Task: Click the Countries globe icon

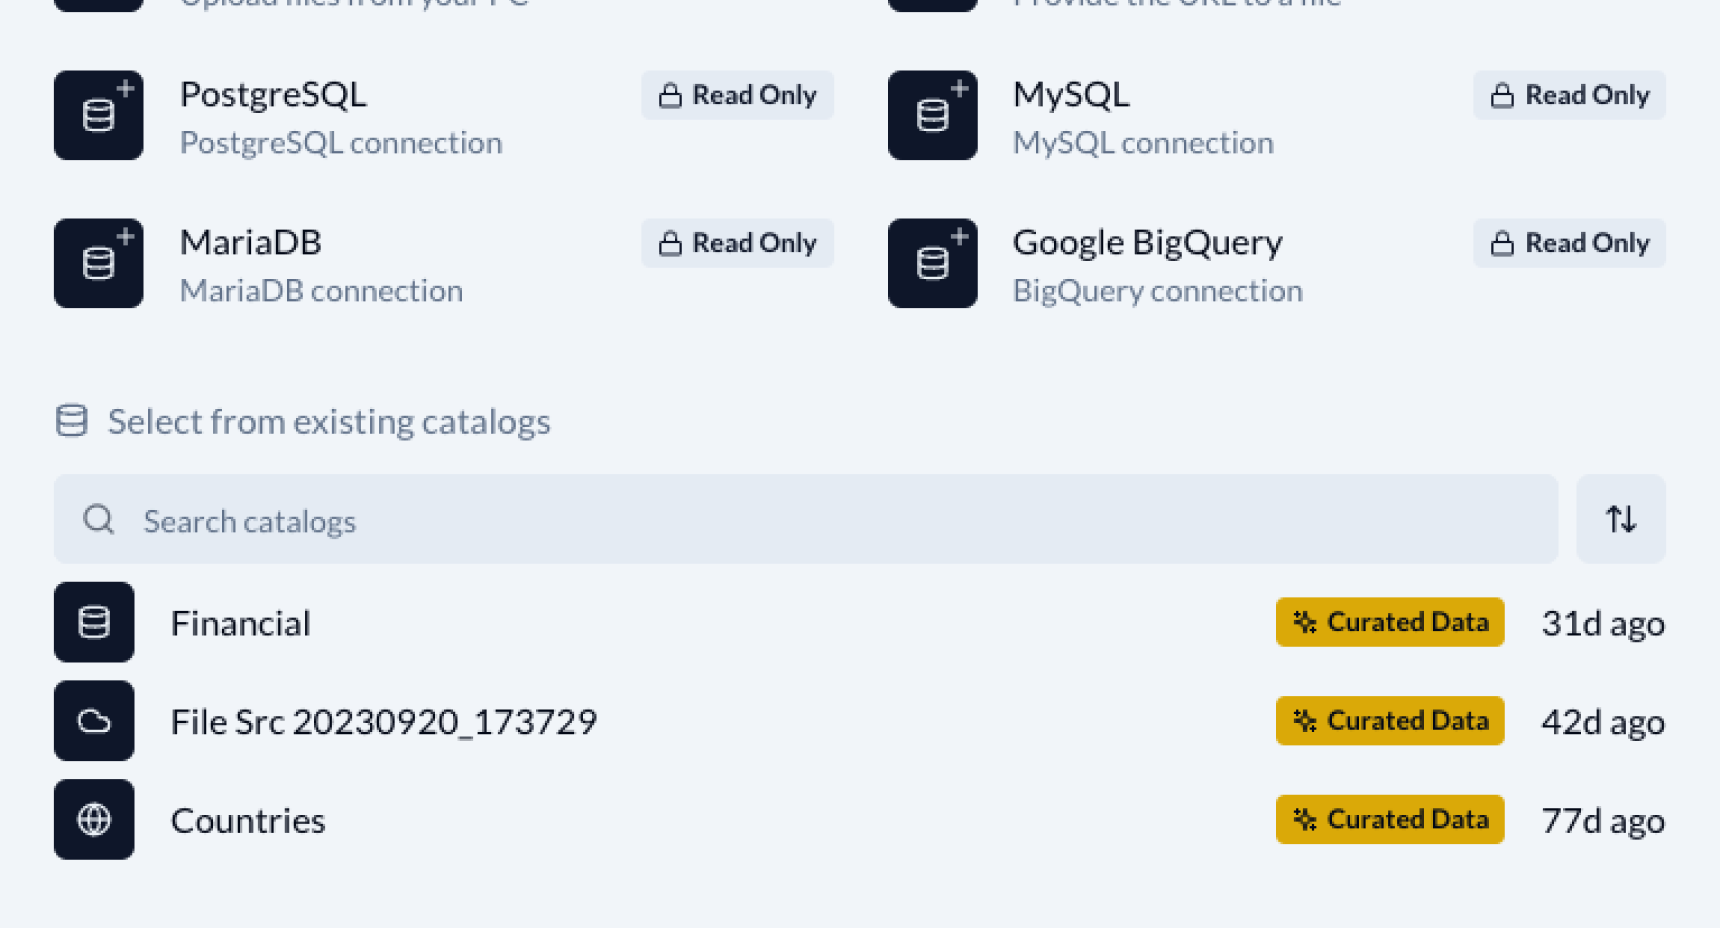Action: pos(94,820)
